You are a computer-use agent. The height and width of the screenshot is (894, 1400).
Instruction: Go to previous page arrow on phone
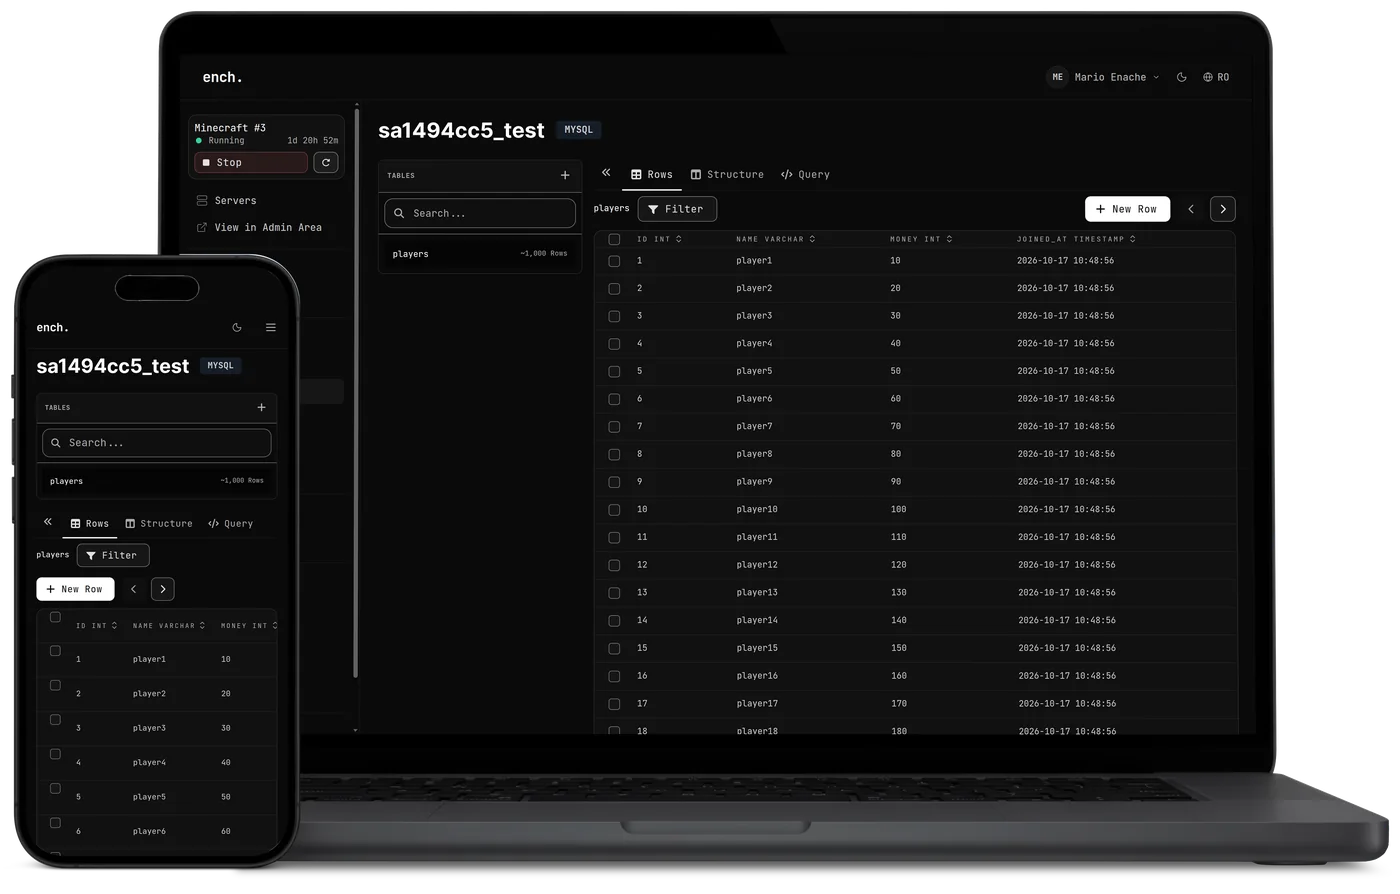pyautogui.click(x=133, y=589)
